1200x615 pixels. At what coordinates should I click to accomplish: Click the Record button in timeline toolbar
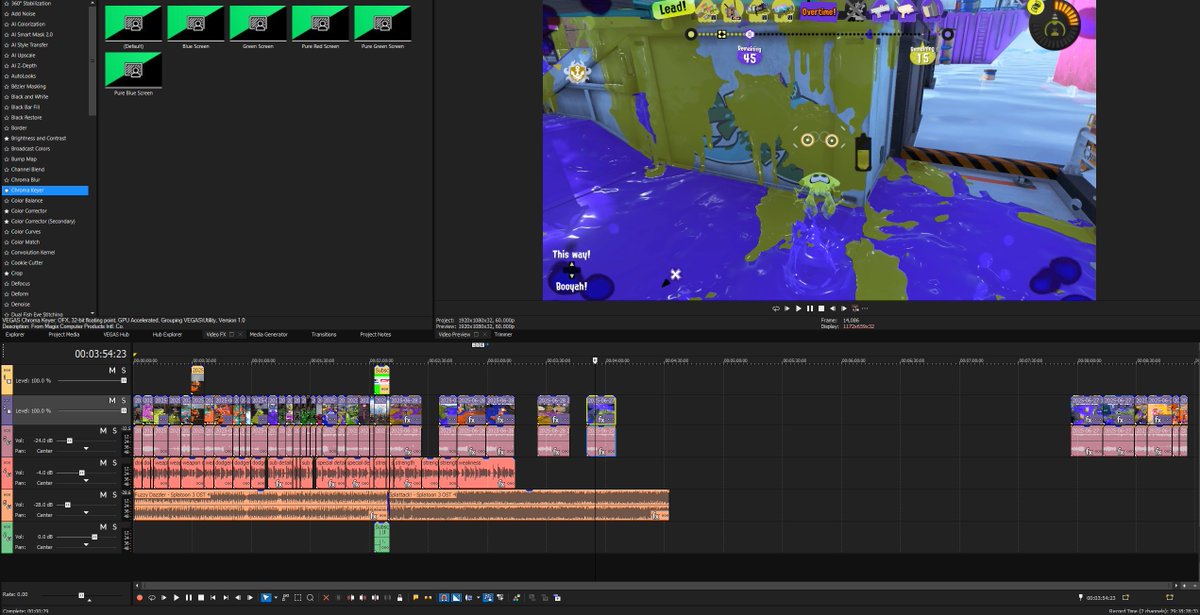pos(139,598)
